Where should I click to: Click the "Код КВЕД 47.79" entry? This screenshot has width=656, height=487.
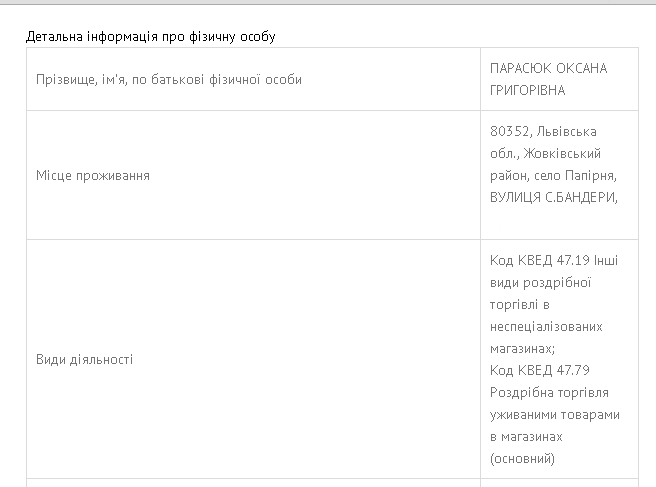(540, 371)
